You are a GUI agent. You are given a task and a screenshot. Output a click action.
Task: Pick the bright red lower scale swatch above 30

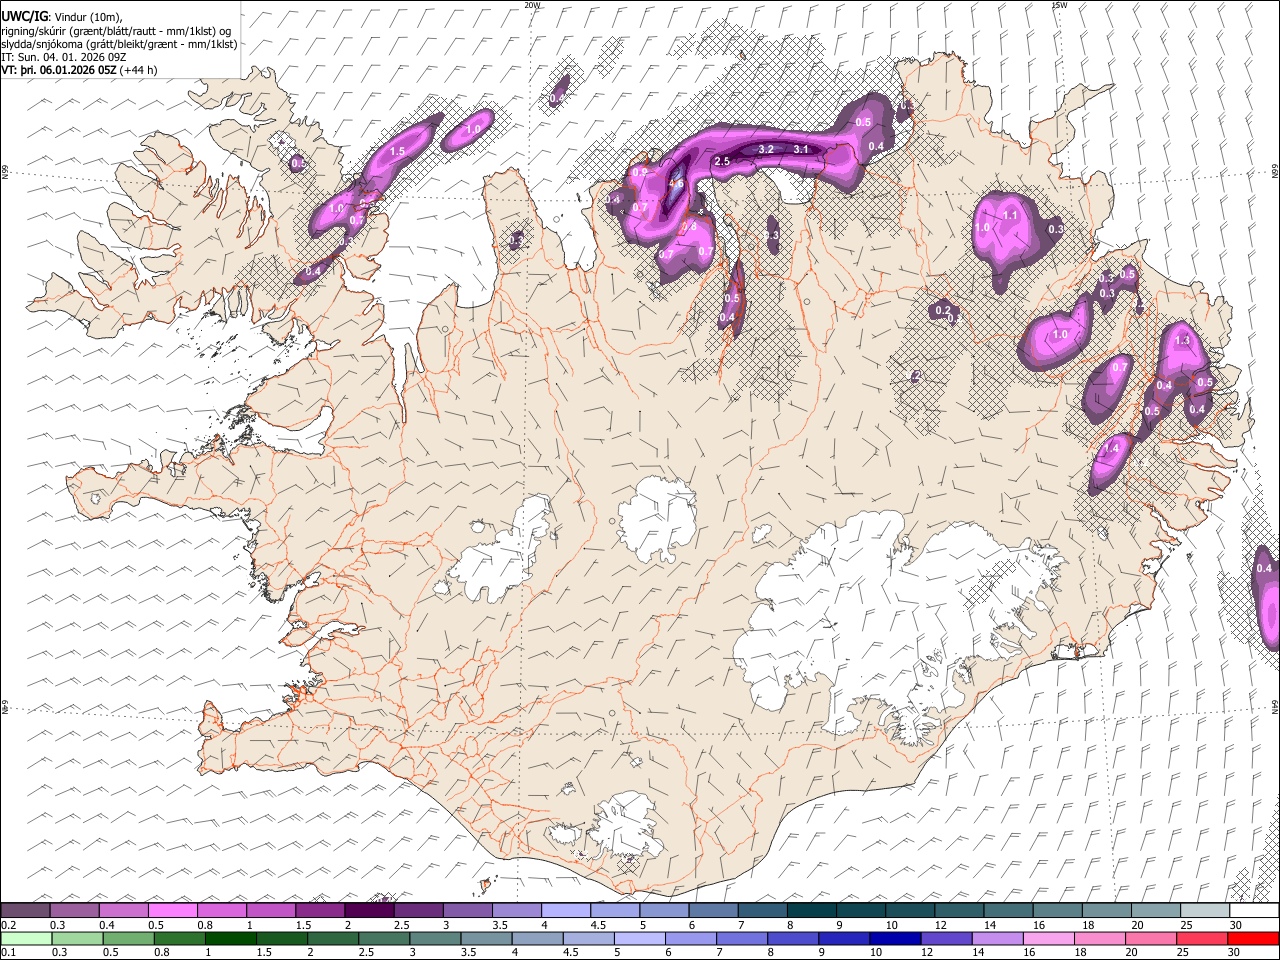point(1252,938)
